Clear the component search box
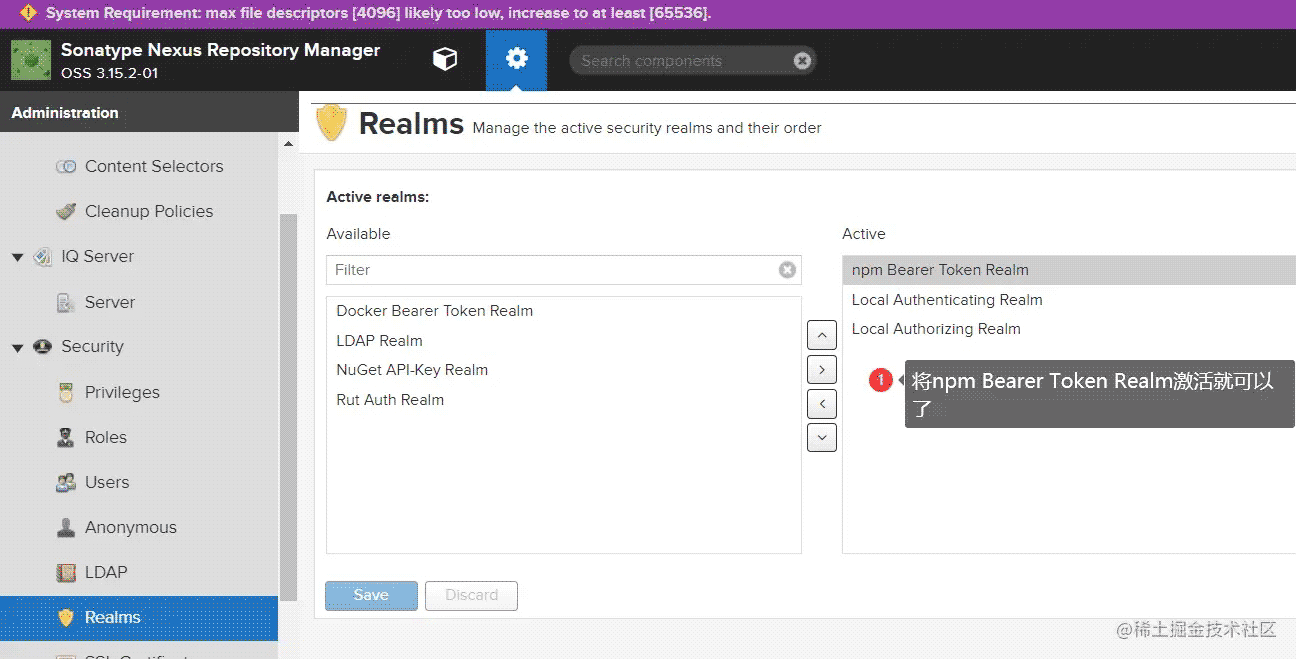This screenshot has width=1296, height=659. coord(802,61)
